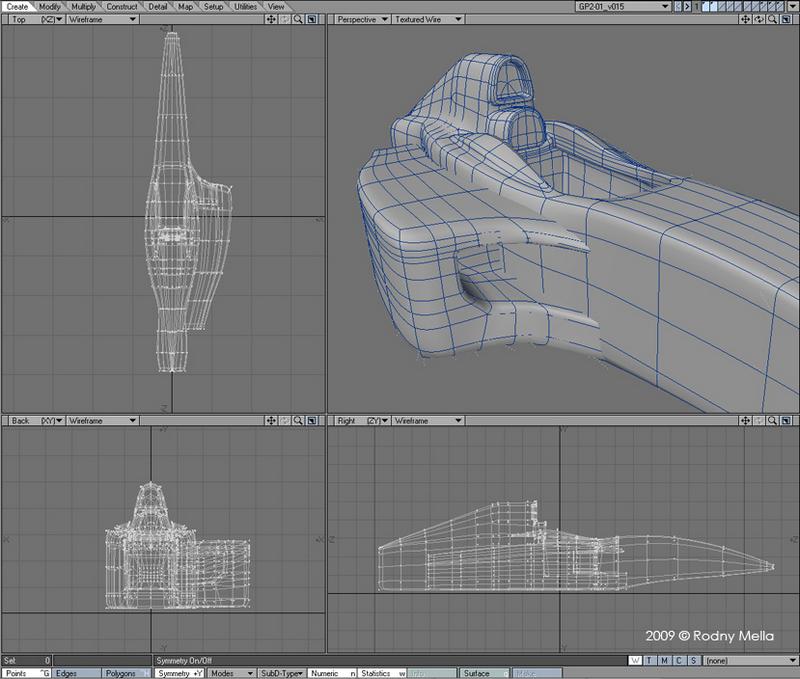Click the rotate icon in Perspective viewport
Viewport: 800px width, 679px height.
coord(761,19)
